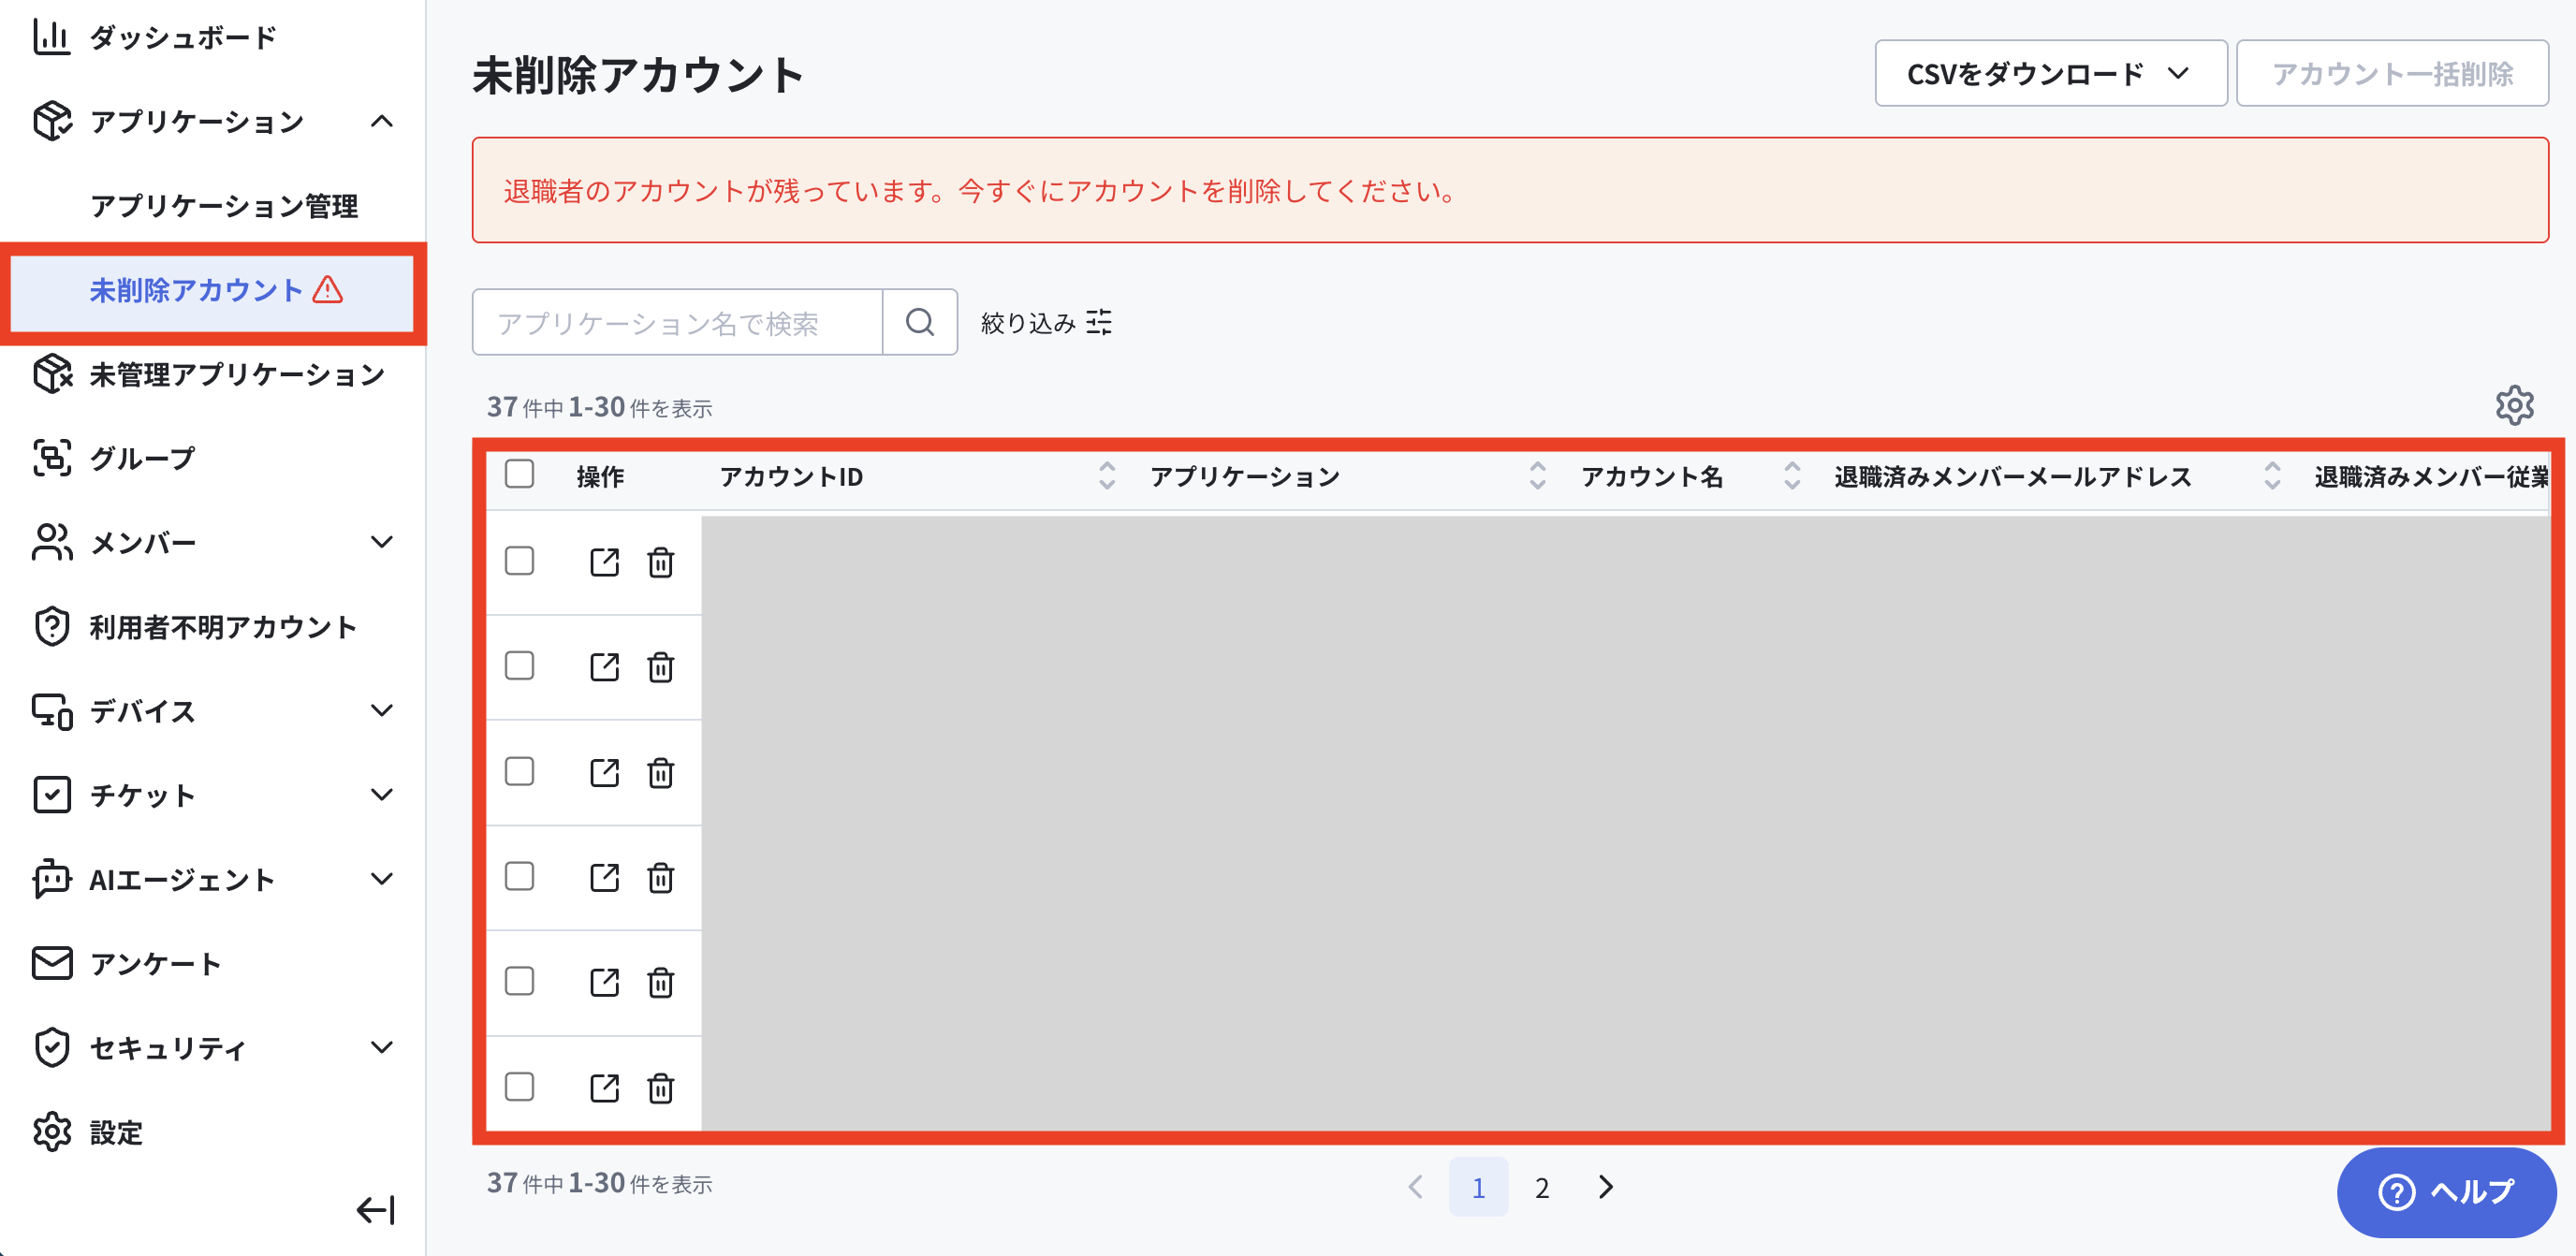Click the AIエージェント robot icon
2576x1256 pixels.
click(x=52, y=879)
